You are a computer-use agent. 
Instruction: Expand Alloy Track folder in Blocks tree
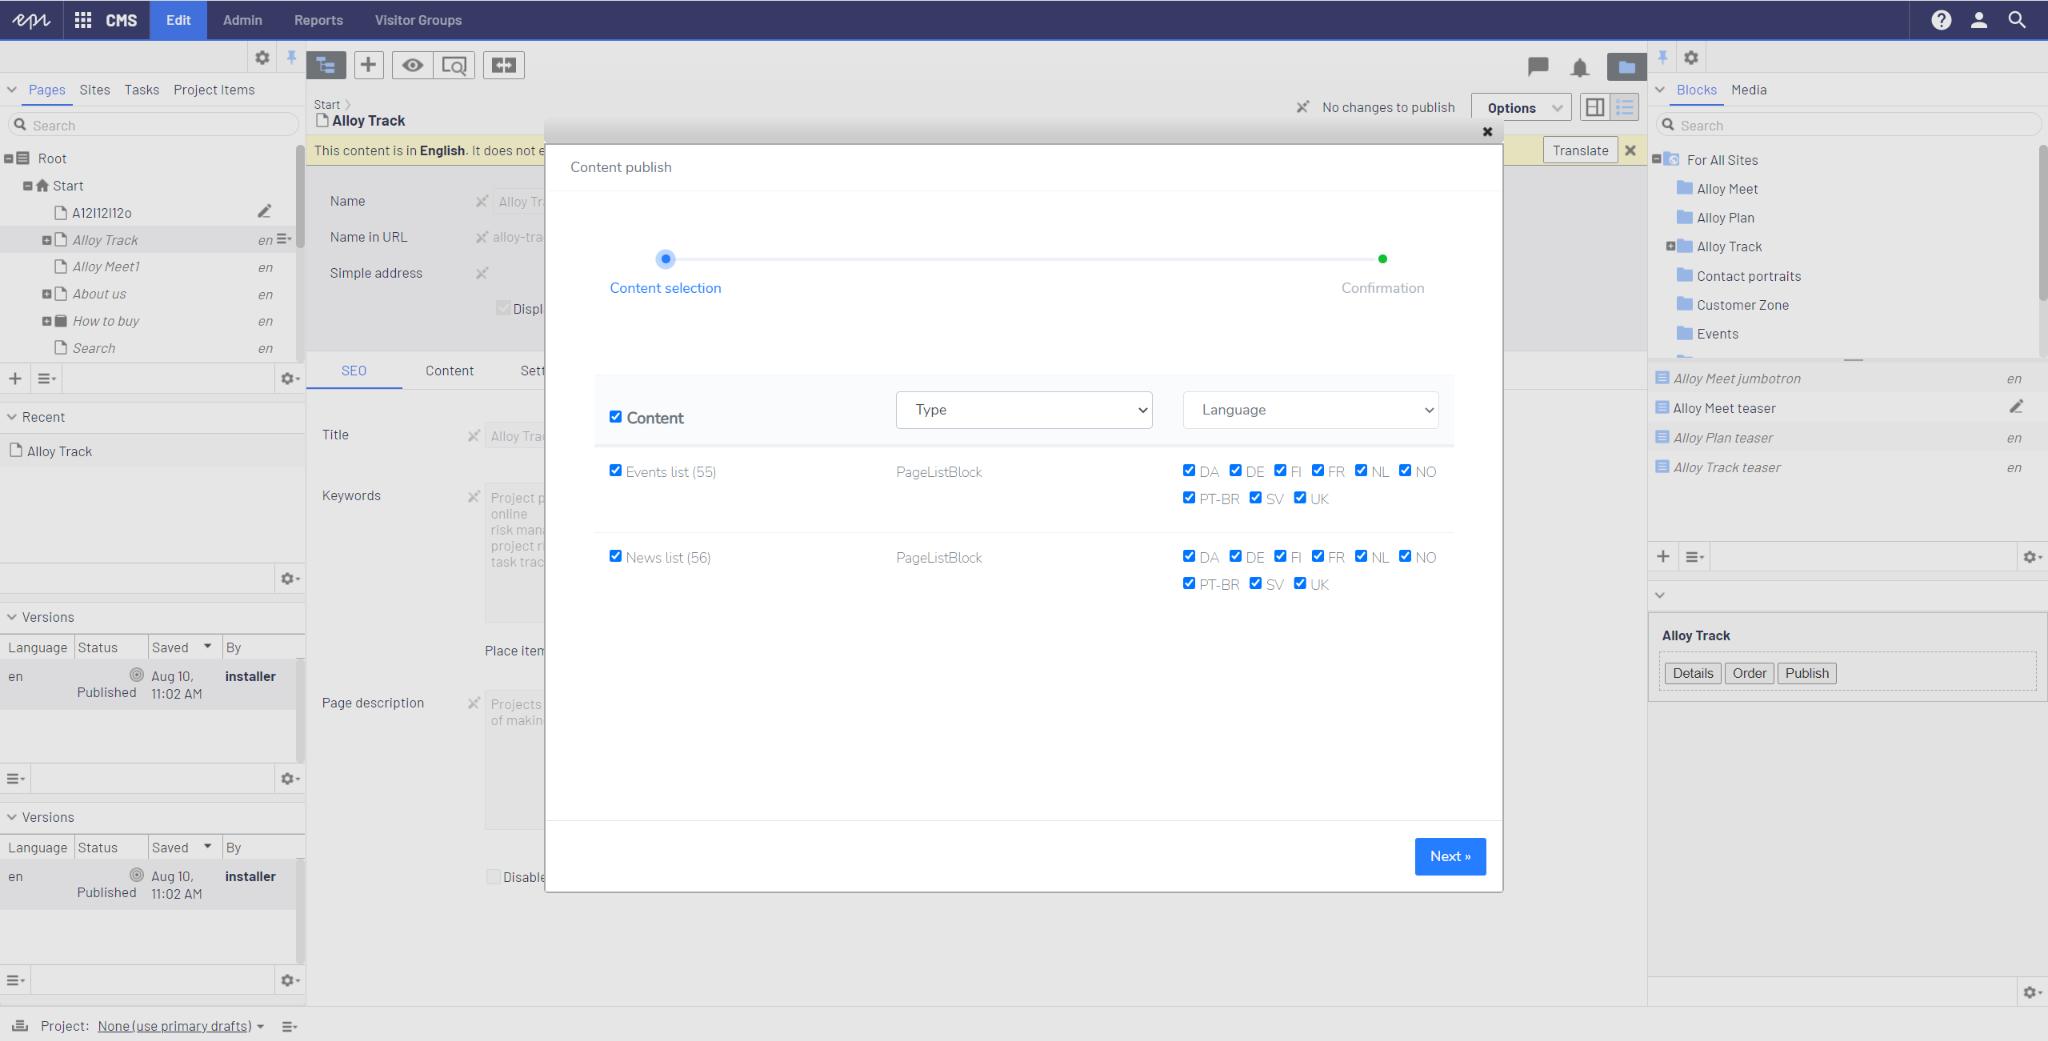click(1670, 247)
